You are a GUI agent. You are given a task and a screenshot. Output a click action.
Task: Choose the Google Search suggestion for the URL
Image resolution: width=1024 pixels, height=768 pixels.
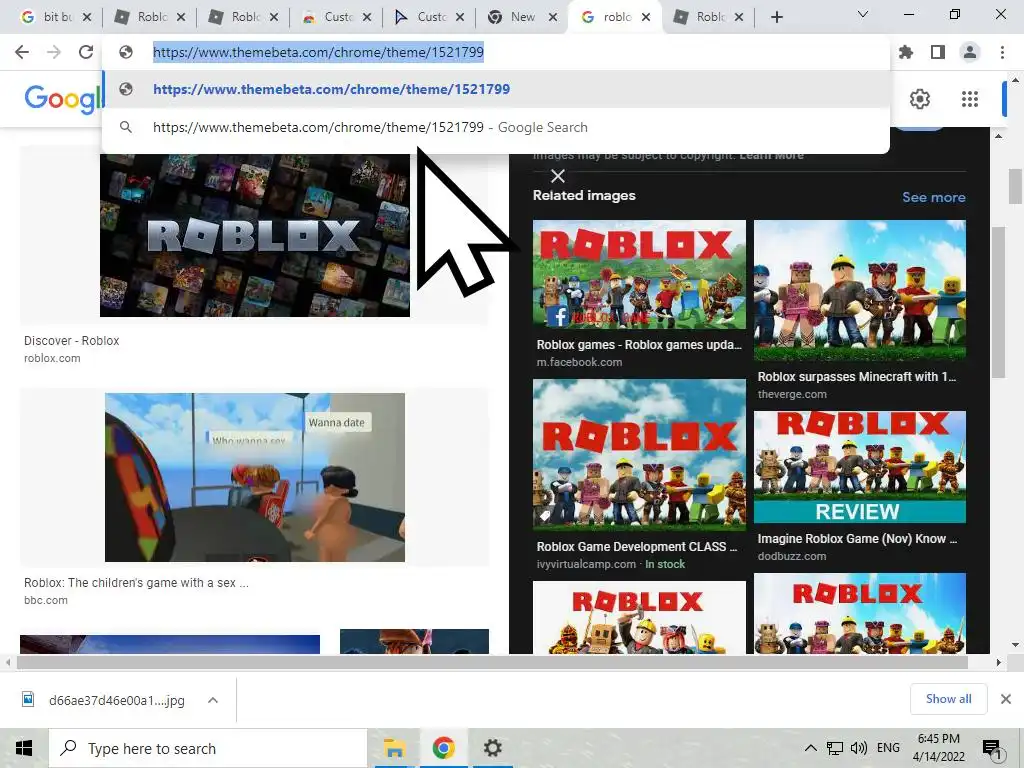point(496,127)
